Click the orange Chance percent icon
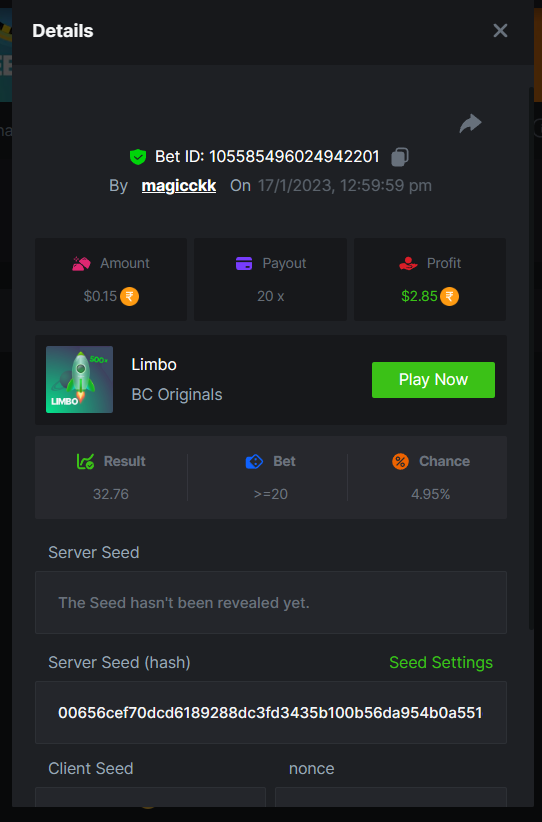This screenshot has width=542, height=822. (x=400, y=461)
